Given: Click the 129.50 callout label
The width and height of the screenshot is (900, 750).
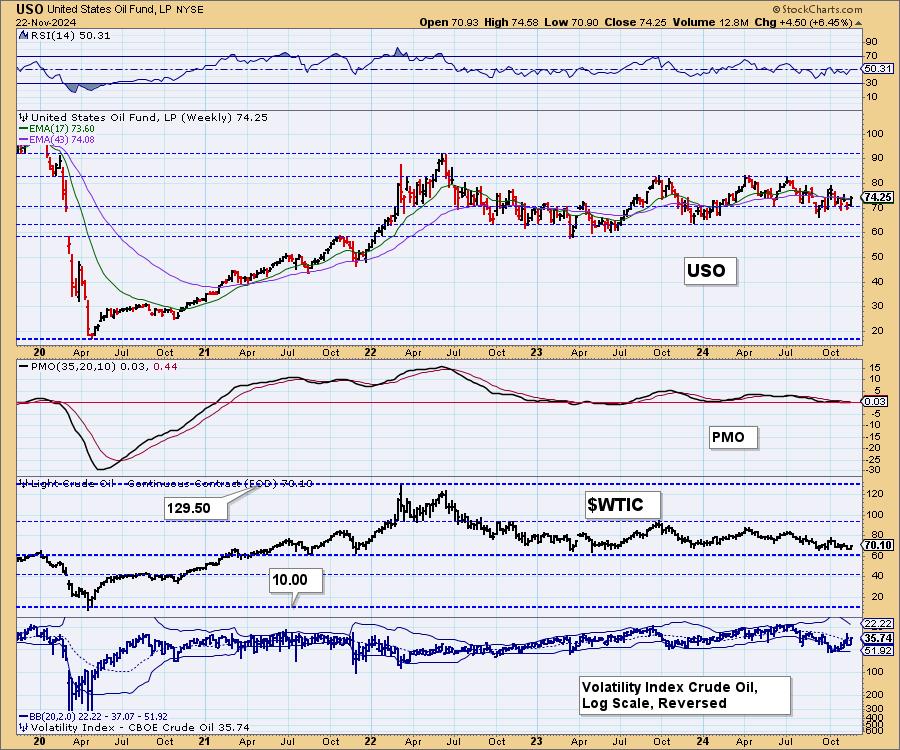Looking at the screenshot, I should tap(196, 508).
